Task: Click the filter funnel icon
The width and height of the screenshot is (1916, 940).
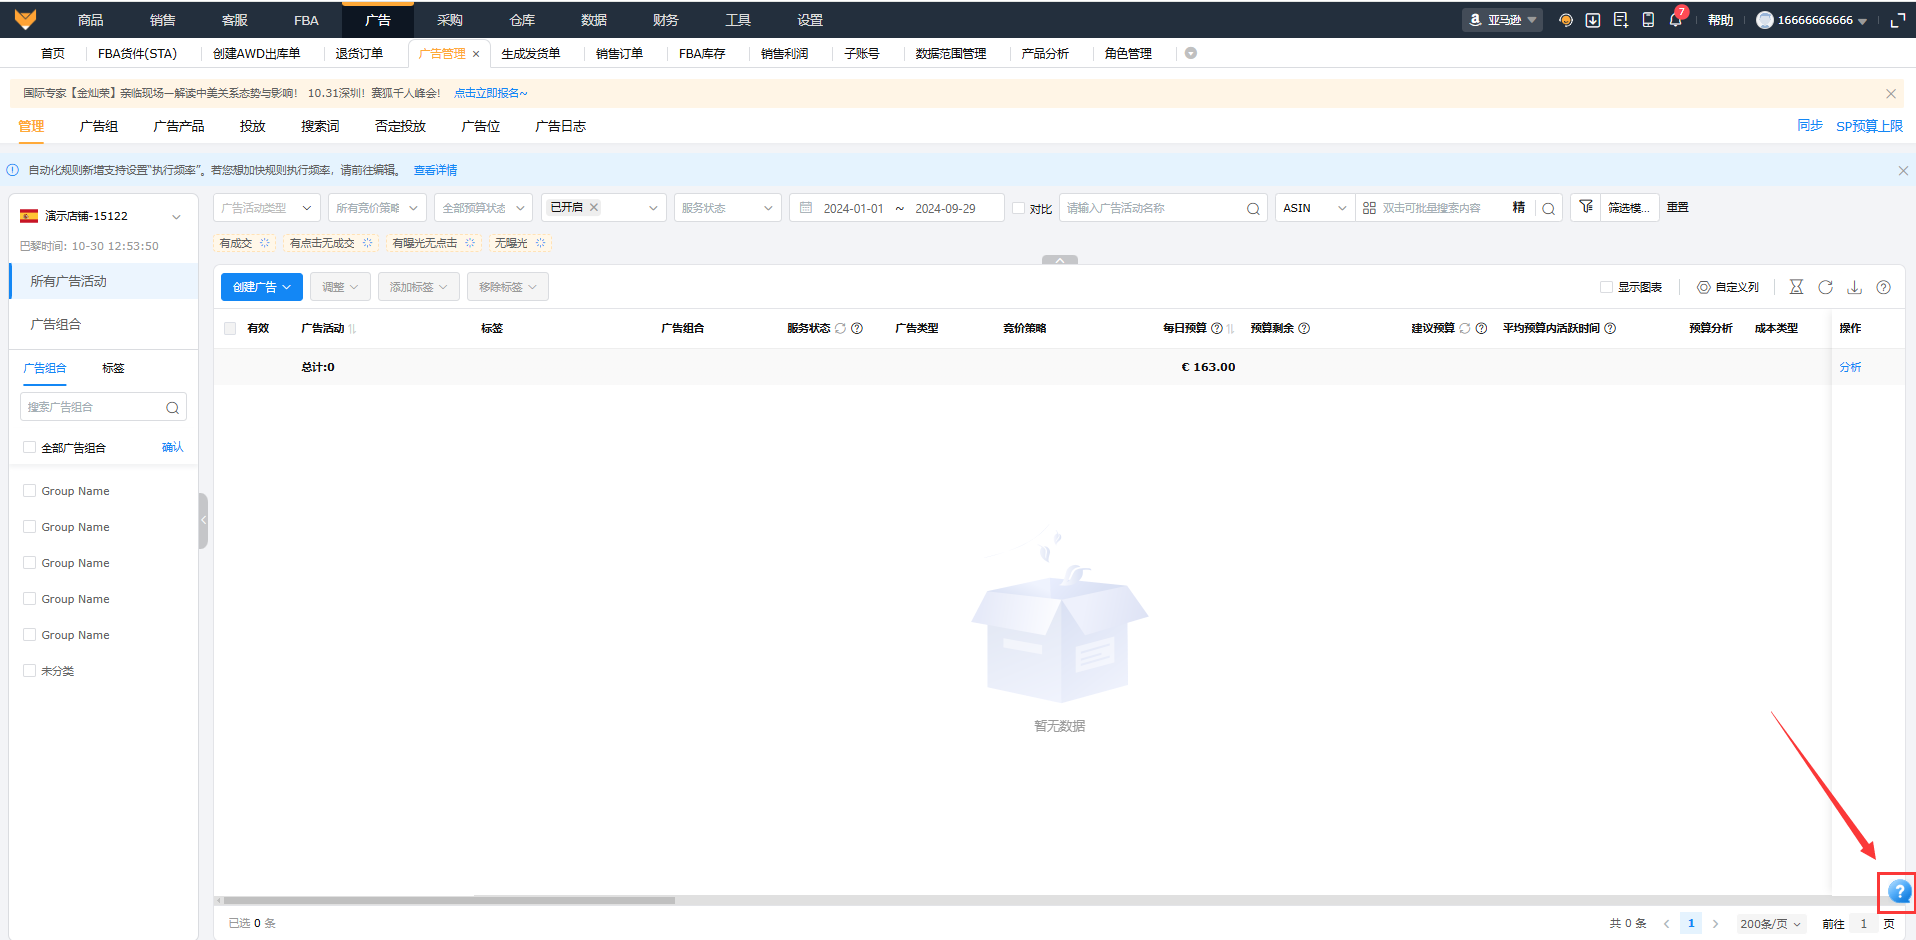Action: pyautogui.click(x=1586, y=207)
